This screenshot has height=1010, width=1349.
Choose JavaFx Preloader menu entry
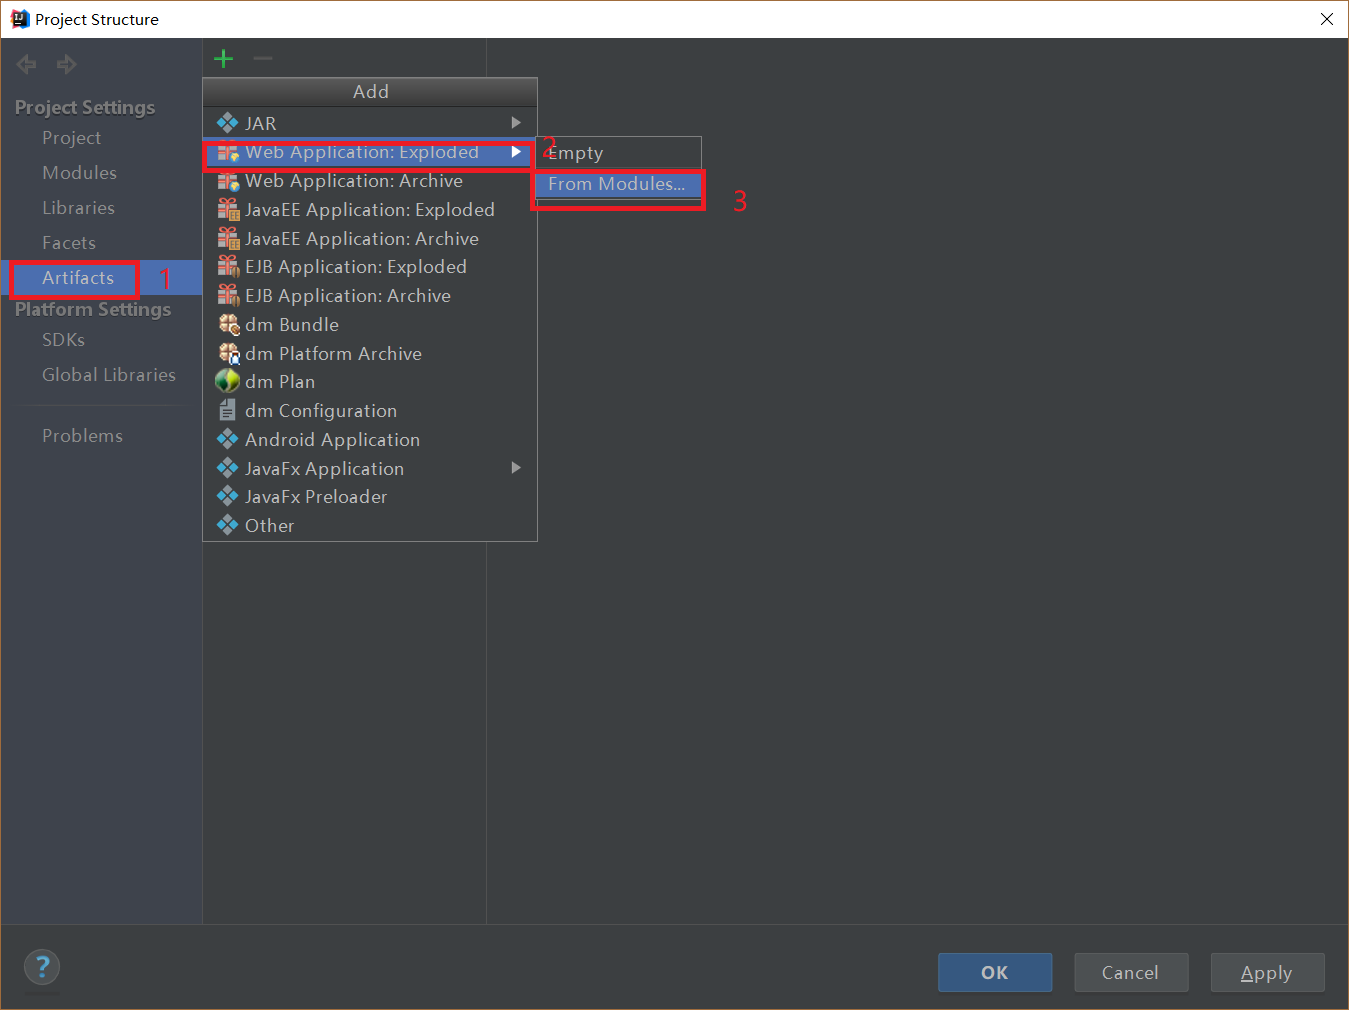tap(370, 497)
